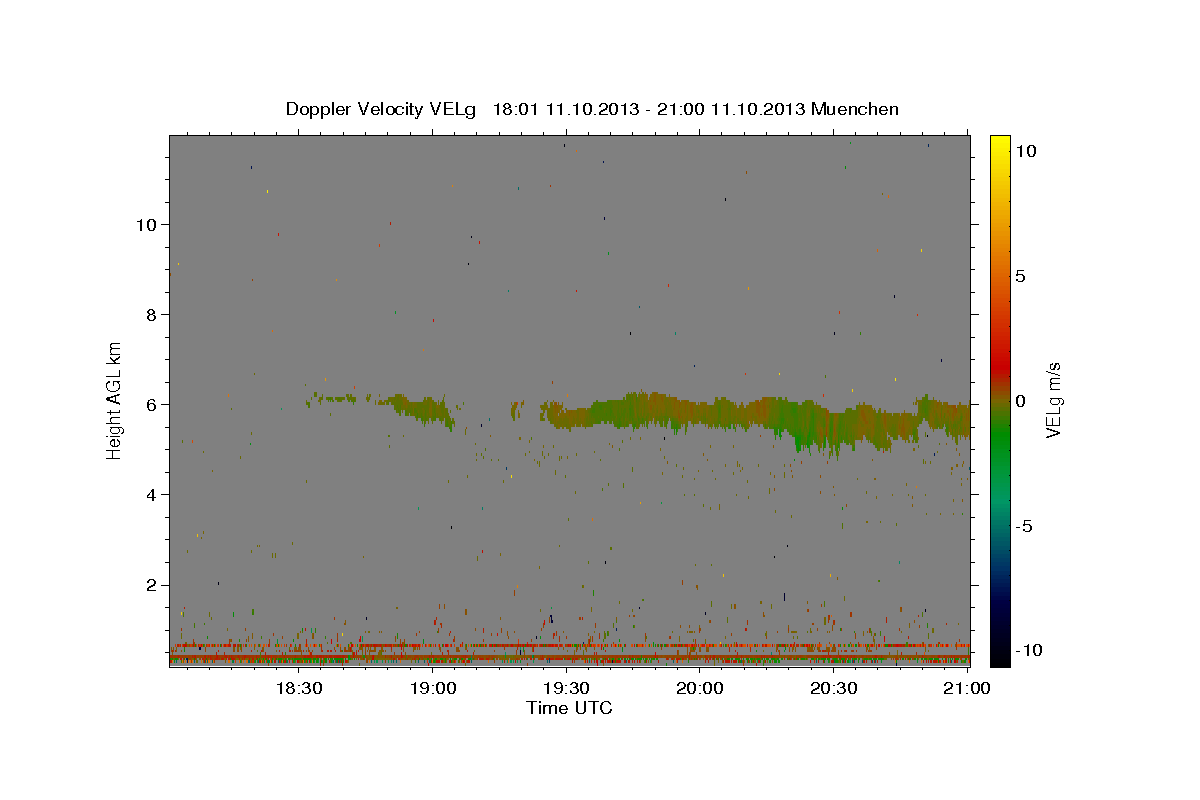Screen dimensions: 1200x800
Task: Click the colorbar label "VELg m/s"
Action: click(1053, 399)
